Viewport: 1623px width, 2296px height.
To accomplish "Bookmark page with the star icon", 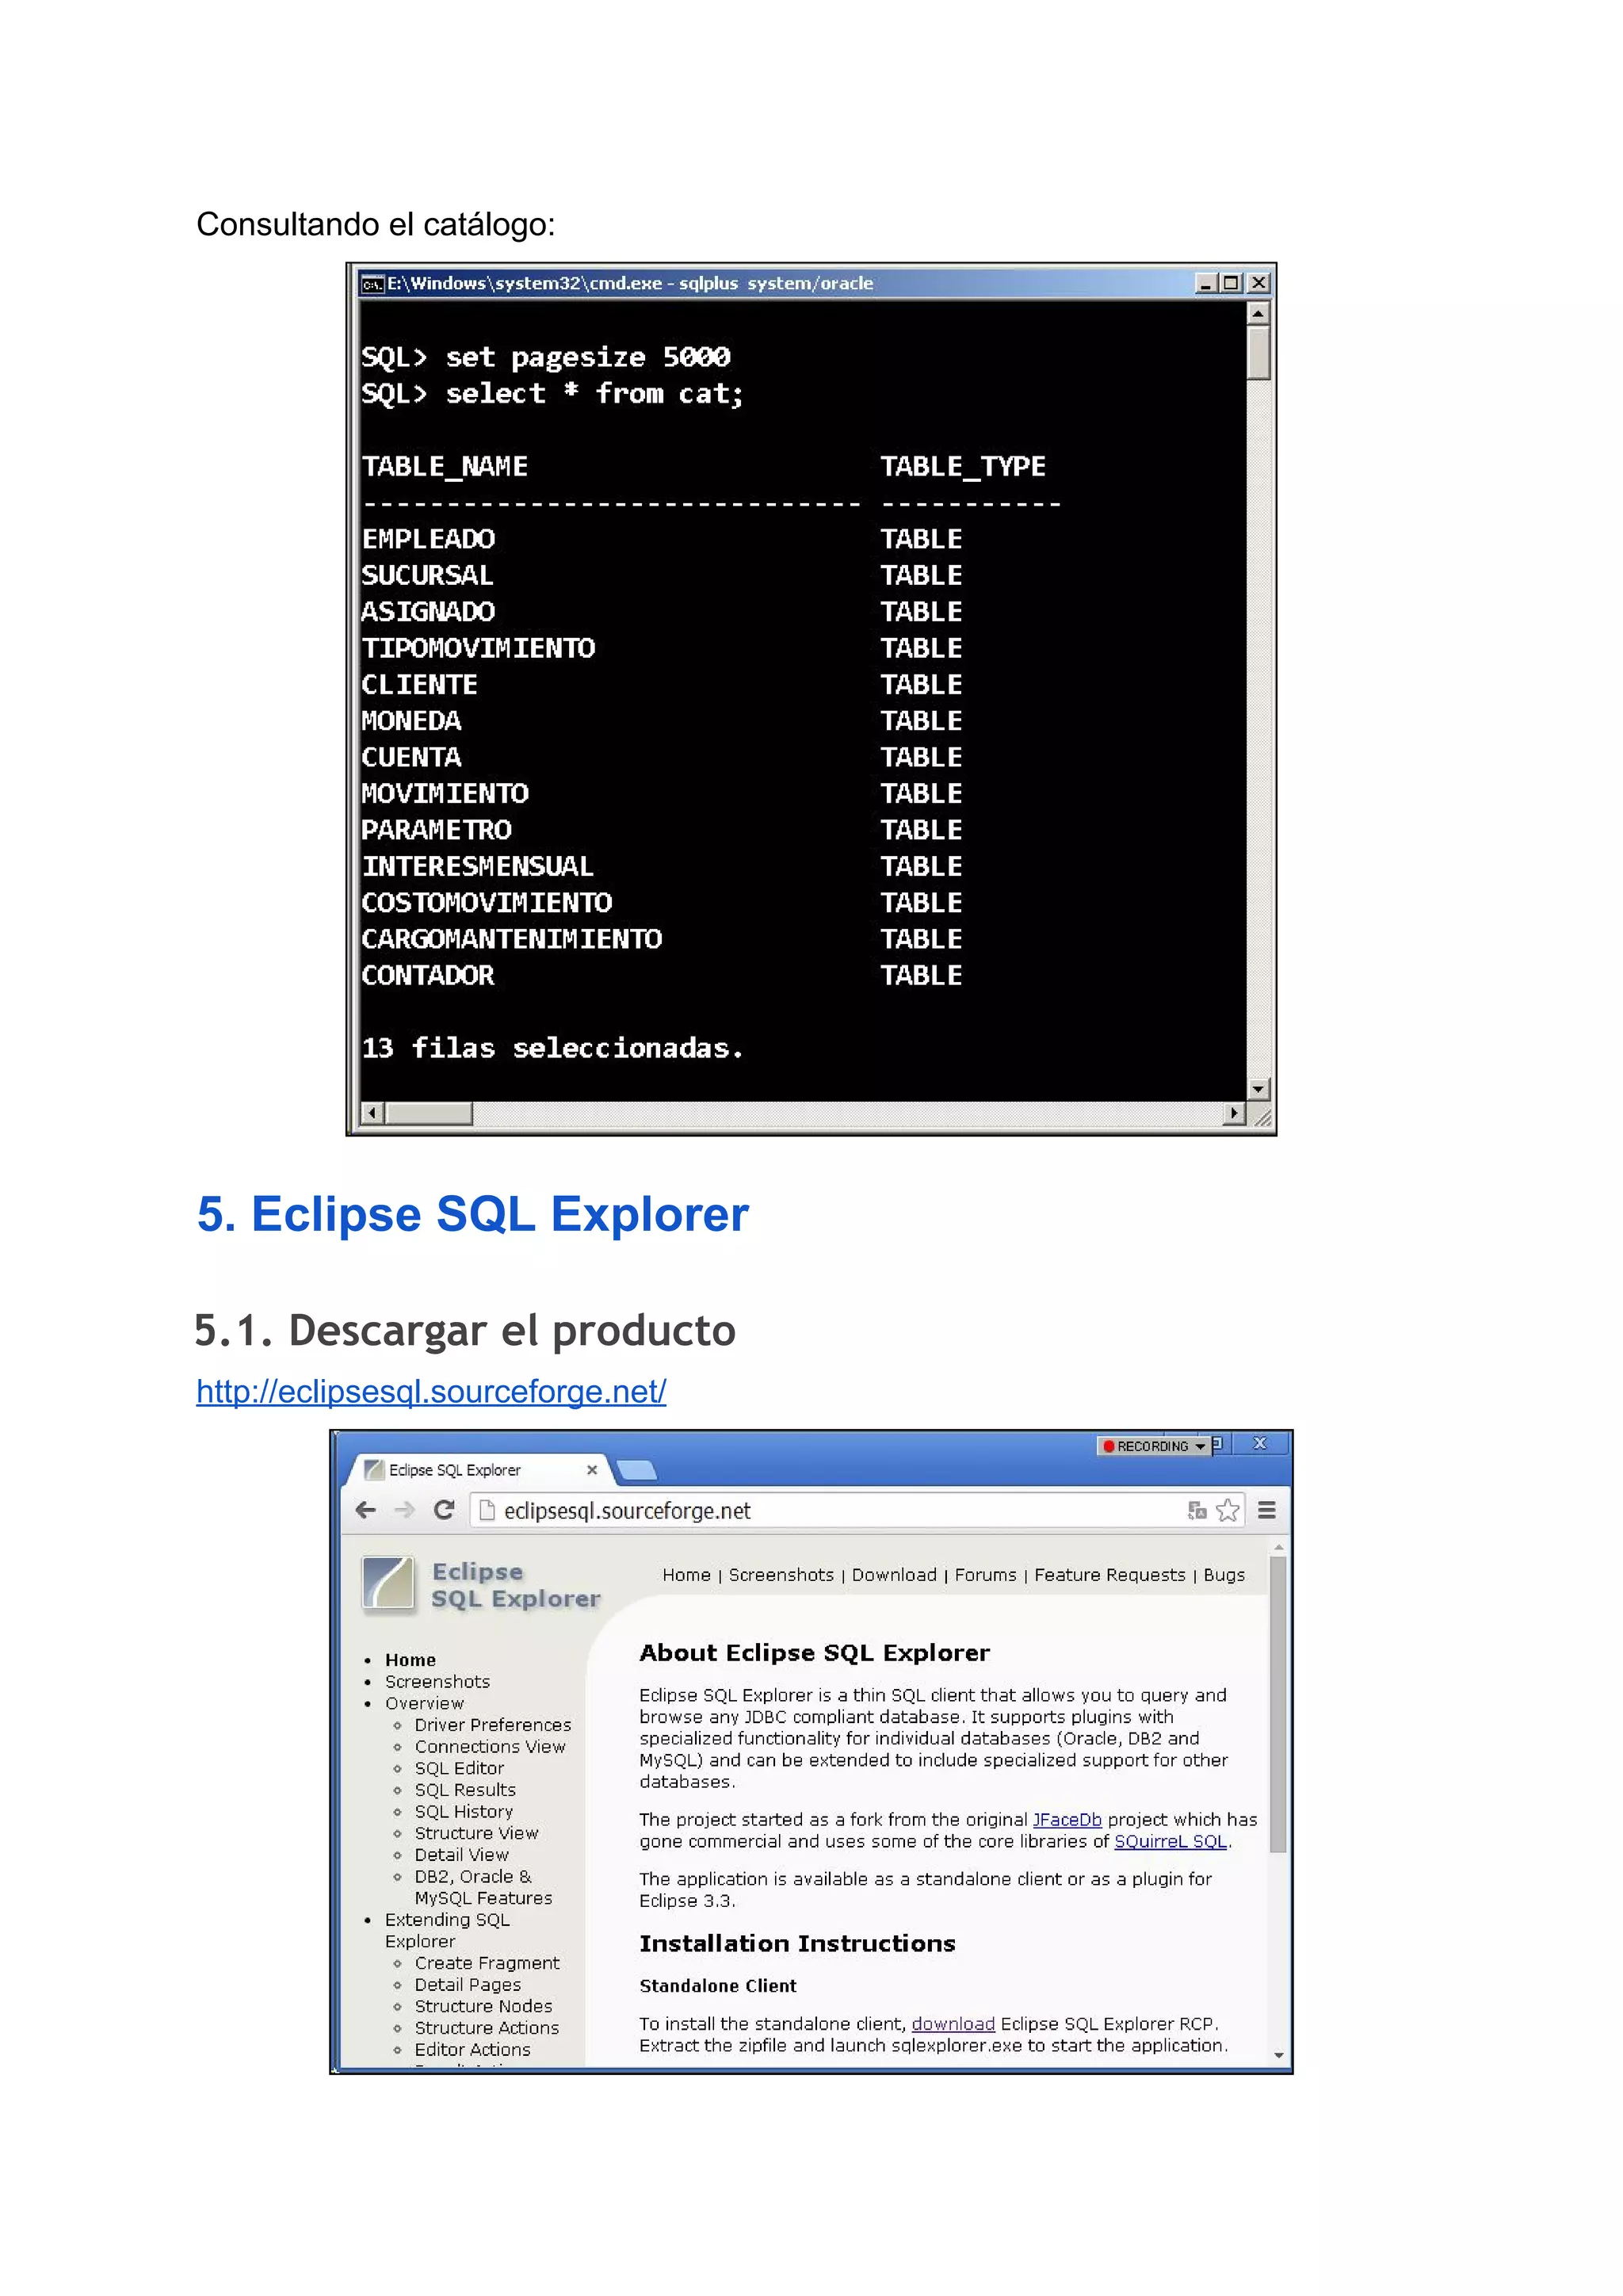I will [x=1228, y=1510].
